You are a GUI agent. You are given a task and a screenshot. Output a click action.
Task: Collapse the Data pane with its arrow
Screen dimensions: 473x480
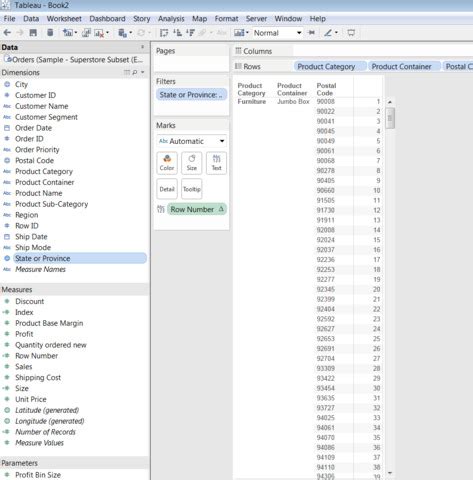coord(142,47)
